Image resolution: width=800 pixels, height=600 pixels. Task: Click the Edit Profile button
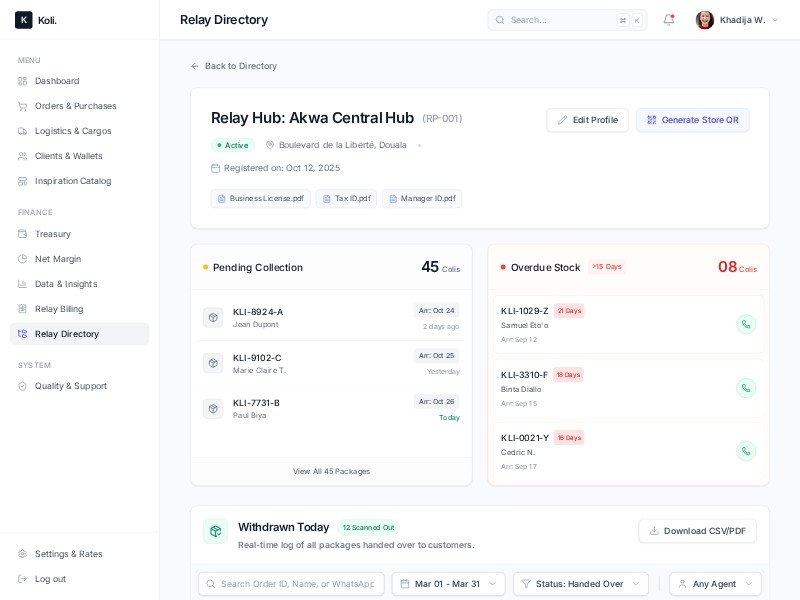(587, 120)
